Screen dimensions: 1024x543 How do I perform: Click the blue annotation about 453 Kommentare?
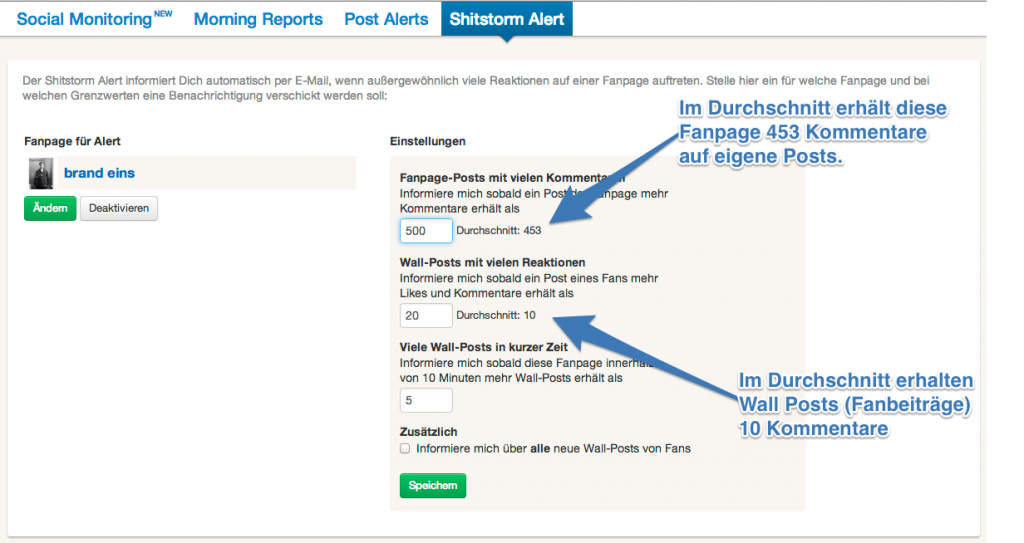pos(812,132)
